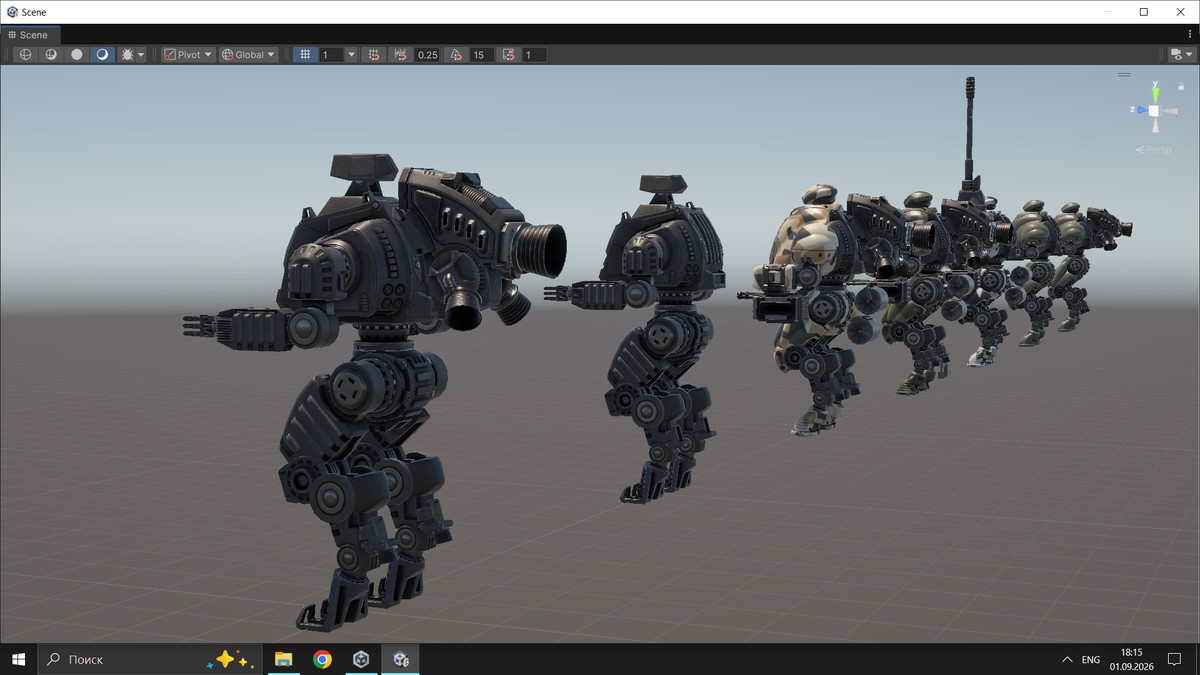Click the Scene window title bar icon
1200x675 pixels.
(x=12, y=12)
